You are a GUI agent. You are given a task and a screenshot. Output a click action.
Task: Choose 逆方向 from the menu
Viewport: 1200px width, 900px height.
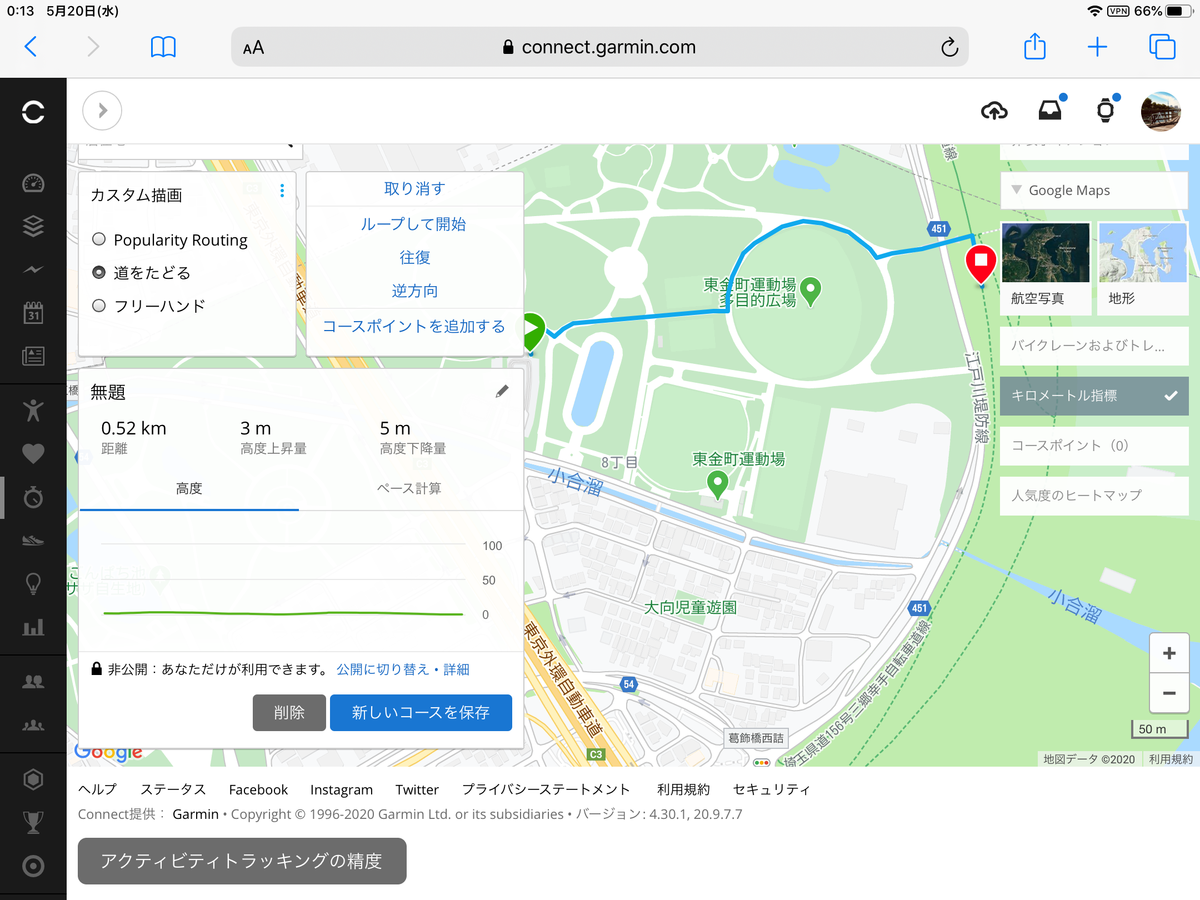(x=415, y=291)
